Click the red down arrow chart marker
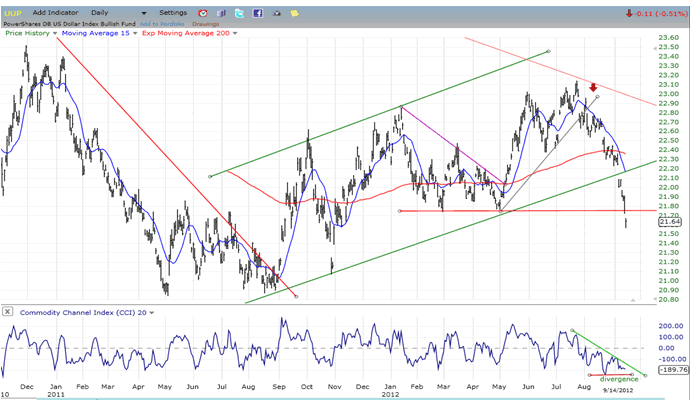690x414 pixels. pos(593,88)
